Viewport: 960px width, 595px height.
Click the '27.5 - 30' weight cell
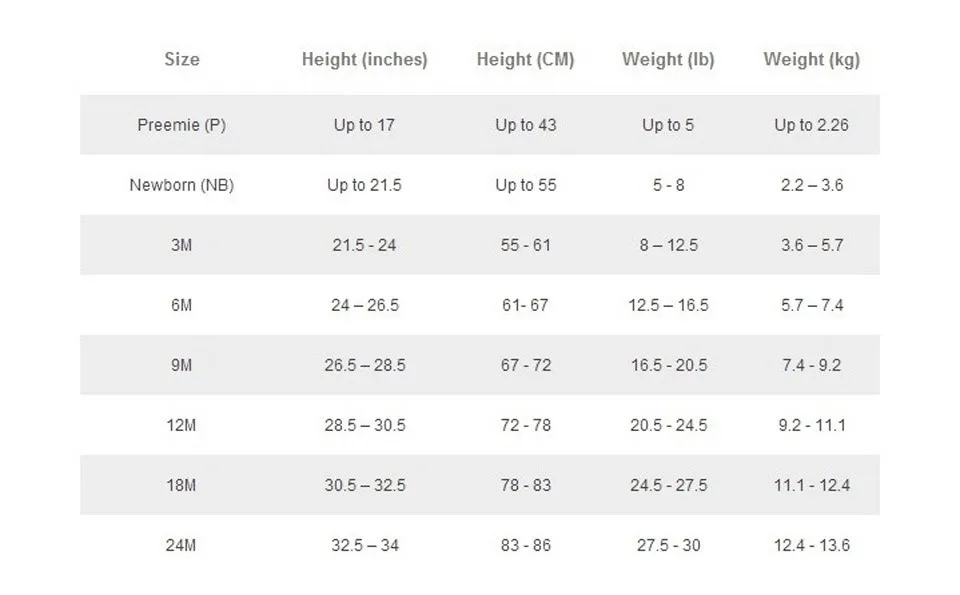(x=668, y=545)
